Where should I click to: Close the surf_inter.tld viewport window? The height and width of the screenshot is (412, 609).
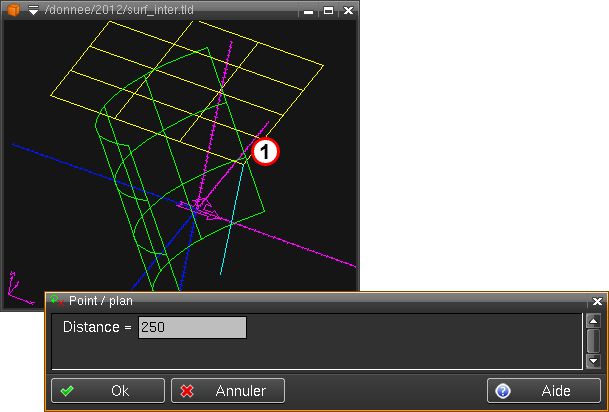(x=347, y=11)
